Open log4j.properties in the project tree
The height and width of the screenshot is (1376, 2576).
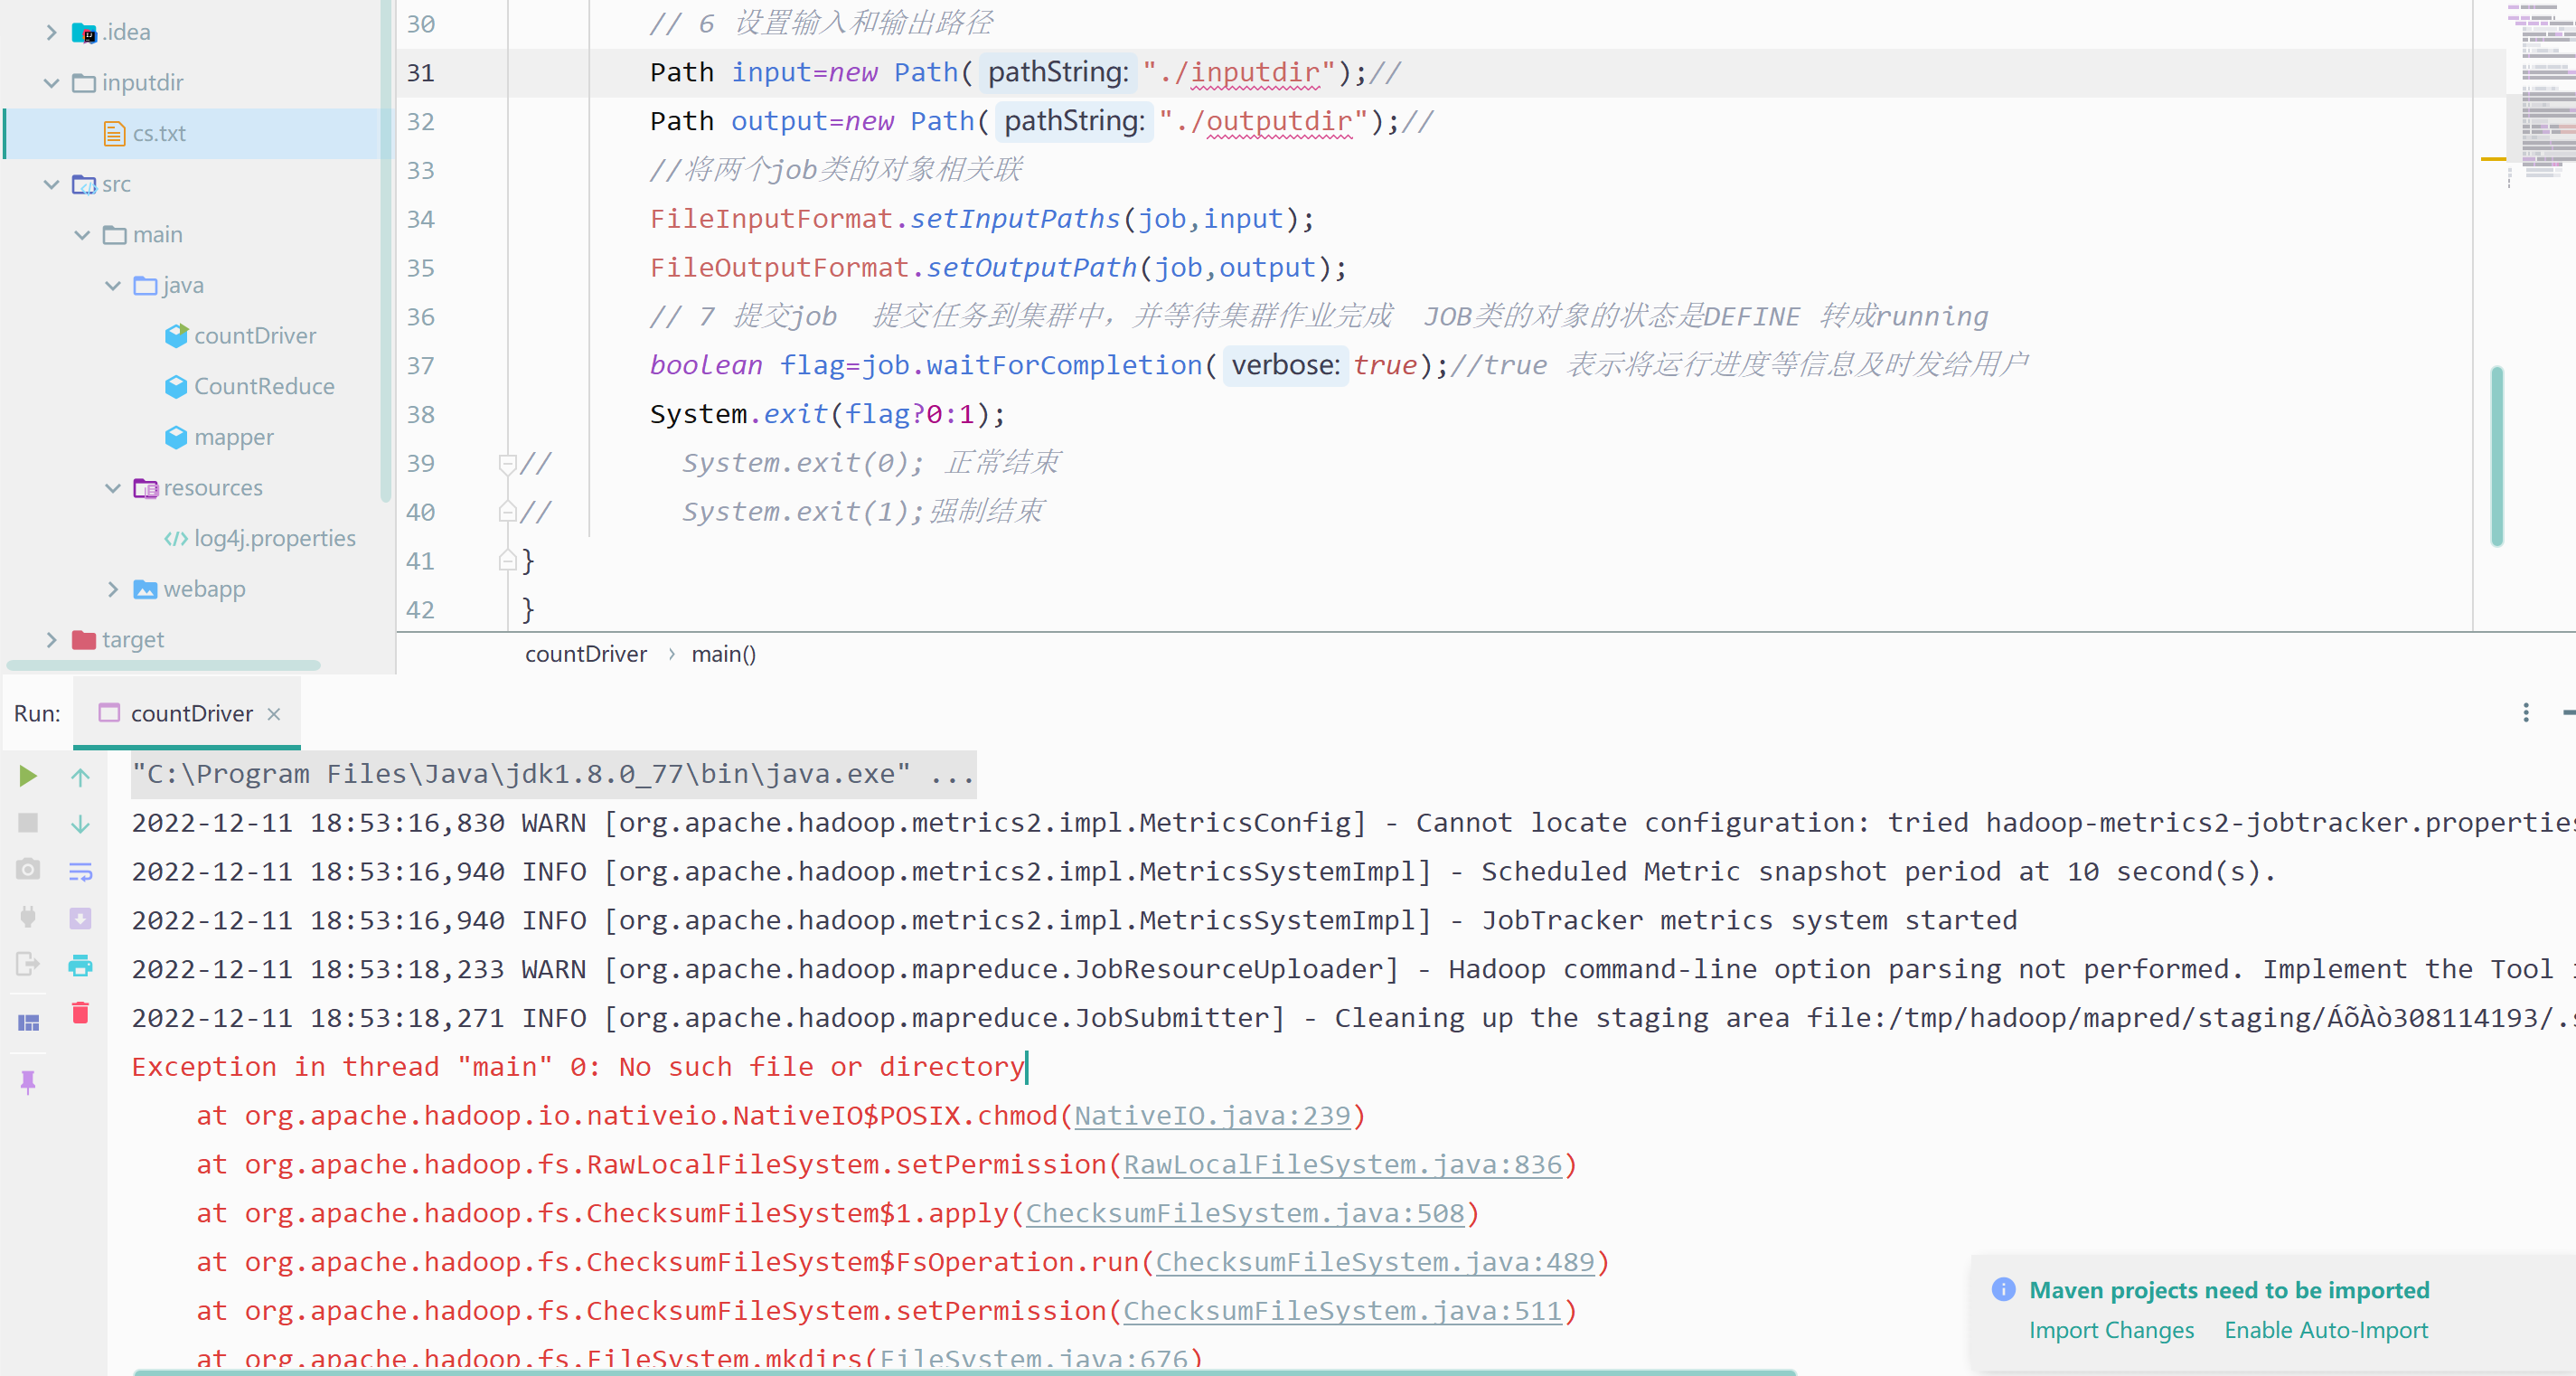pos(274,538)
